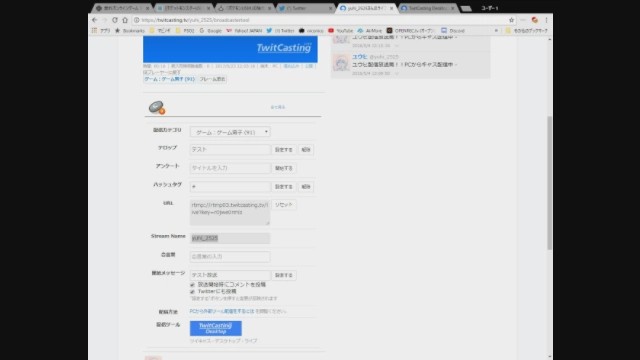Viewport: 640px width, 360px height.
Task: Bookmark this page with the star
Action: tap(511, 20)
